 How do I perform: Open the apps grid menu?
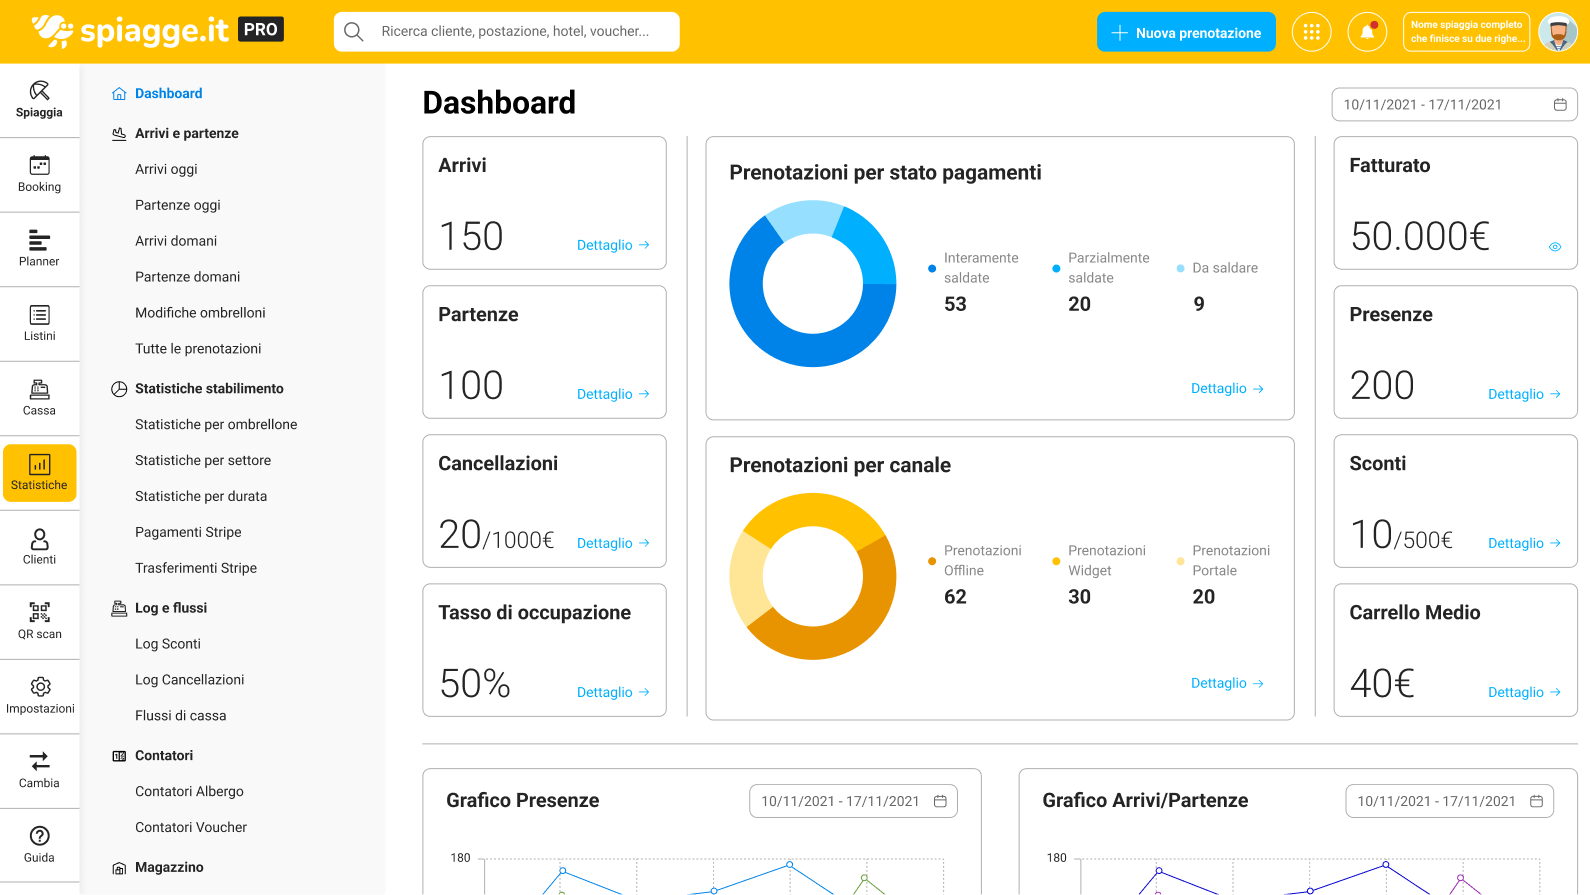point(1311,32)
